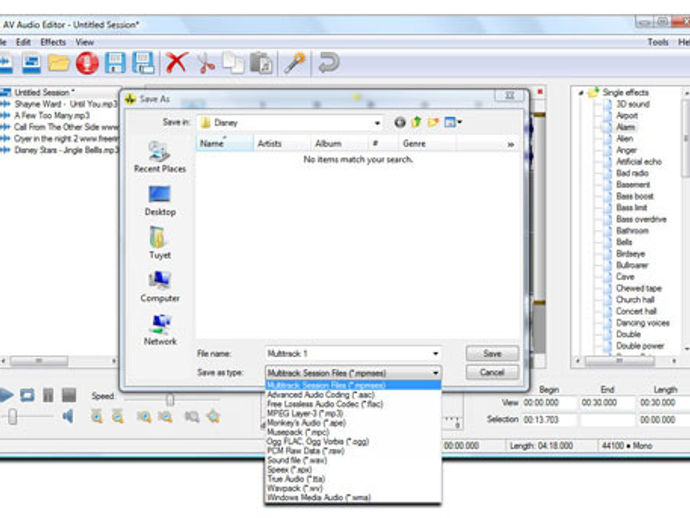690x518 pixels.
Task: Click the microphone tool icon in toolbar
Action: (x=294, y=63)
